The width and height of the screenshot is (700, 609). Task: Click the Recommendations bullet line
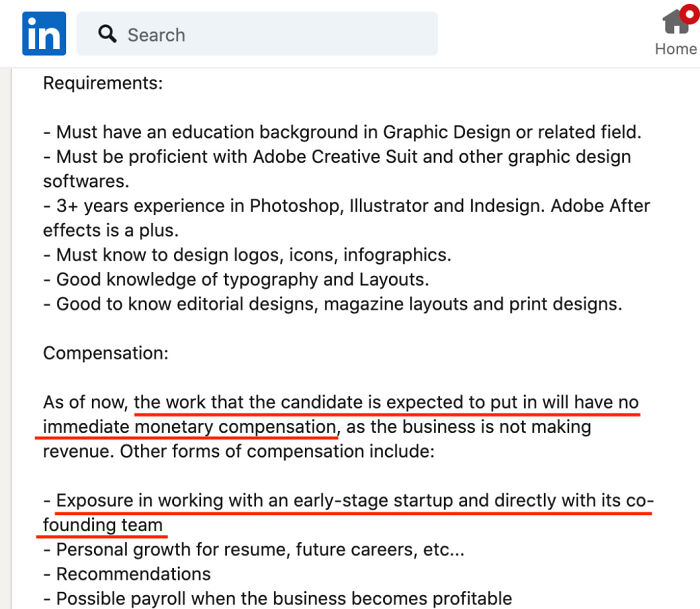point(127,574)
